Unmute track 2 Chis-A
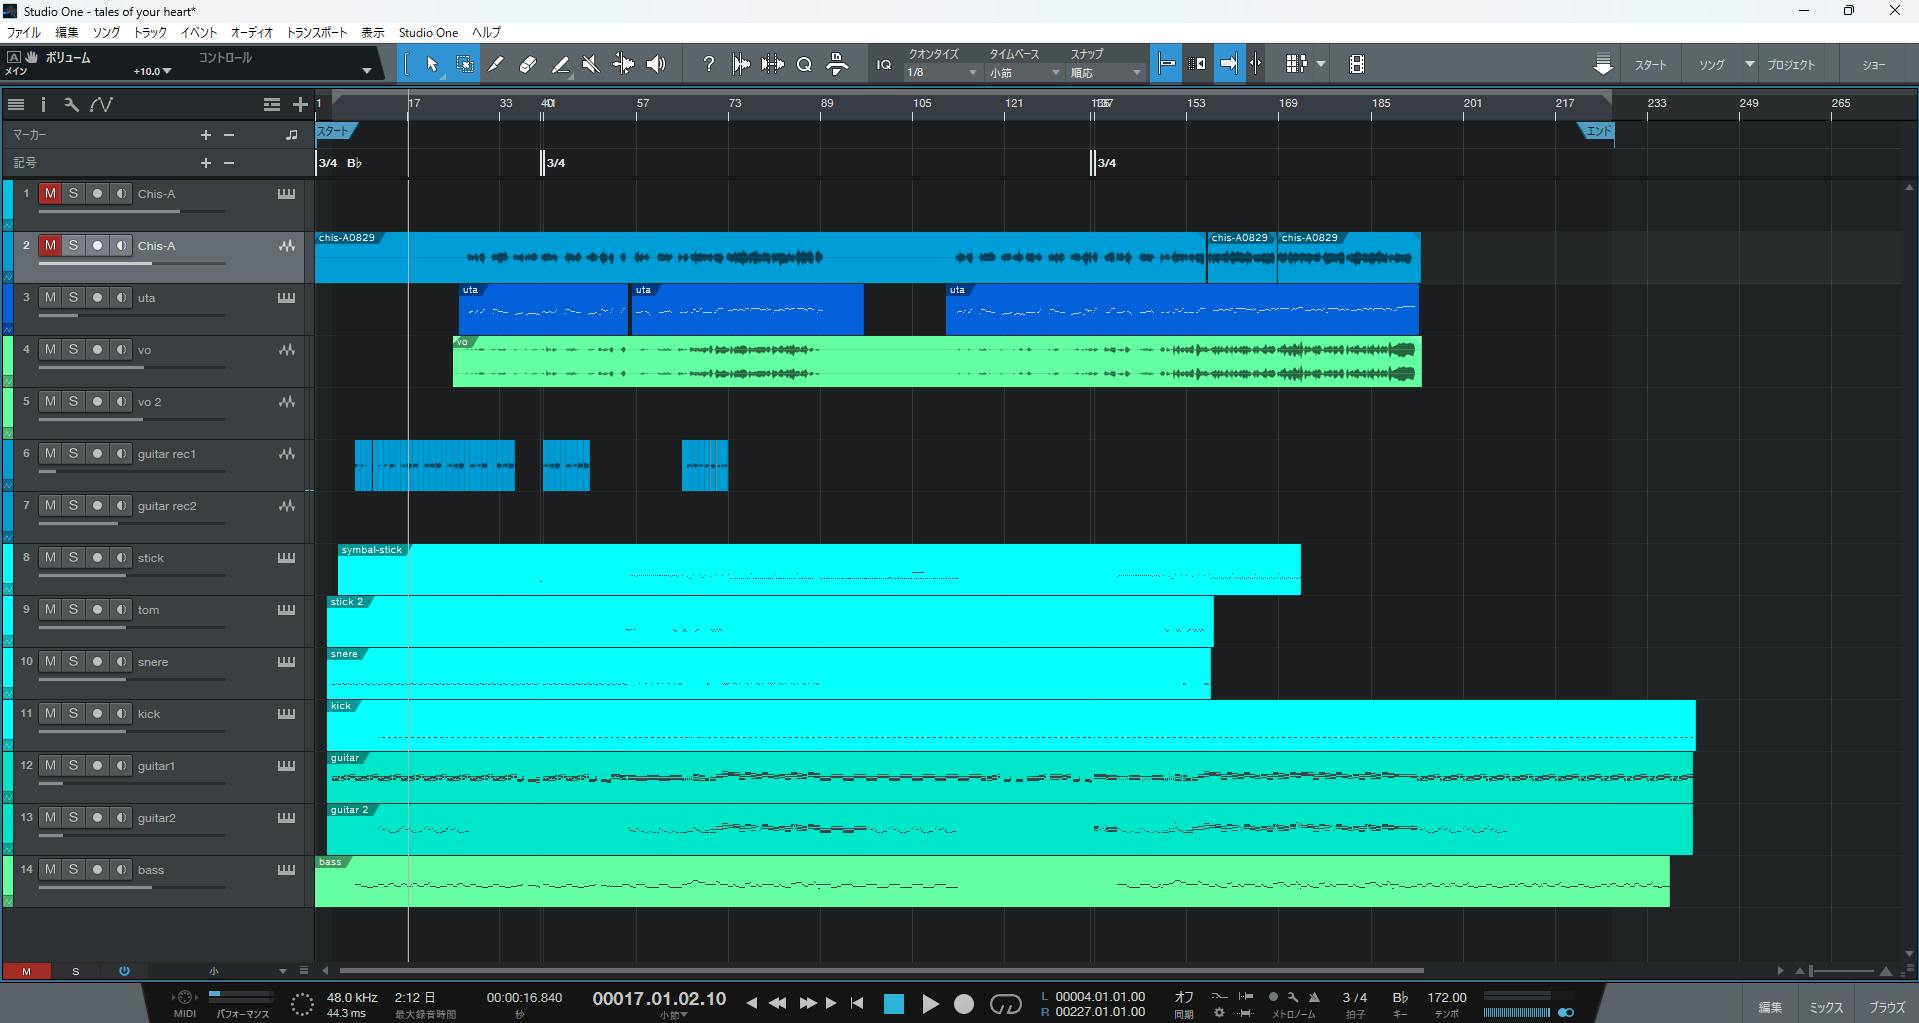The width and height of the screenshot is (1919, 1023). tap(50, 245)
